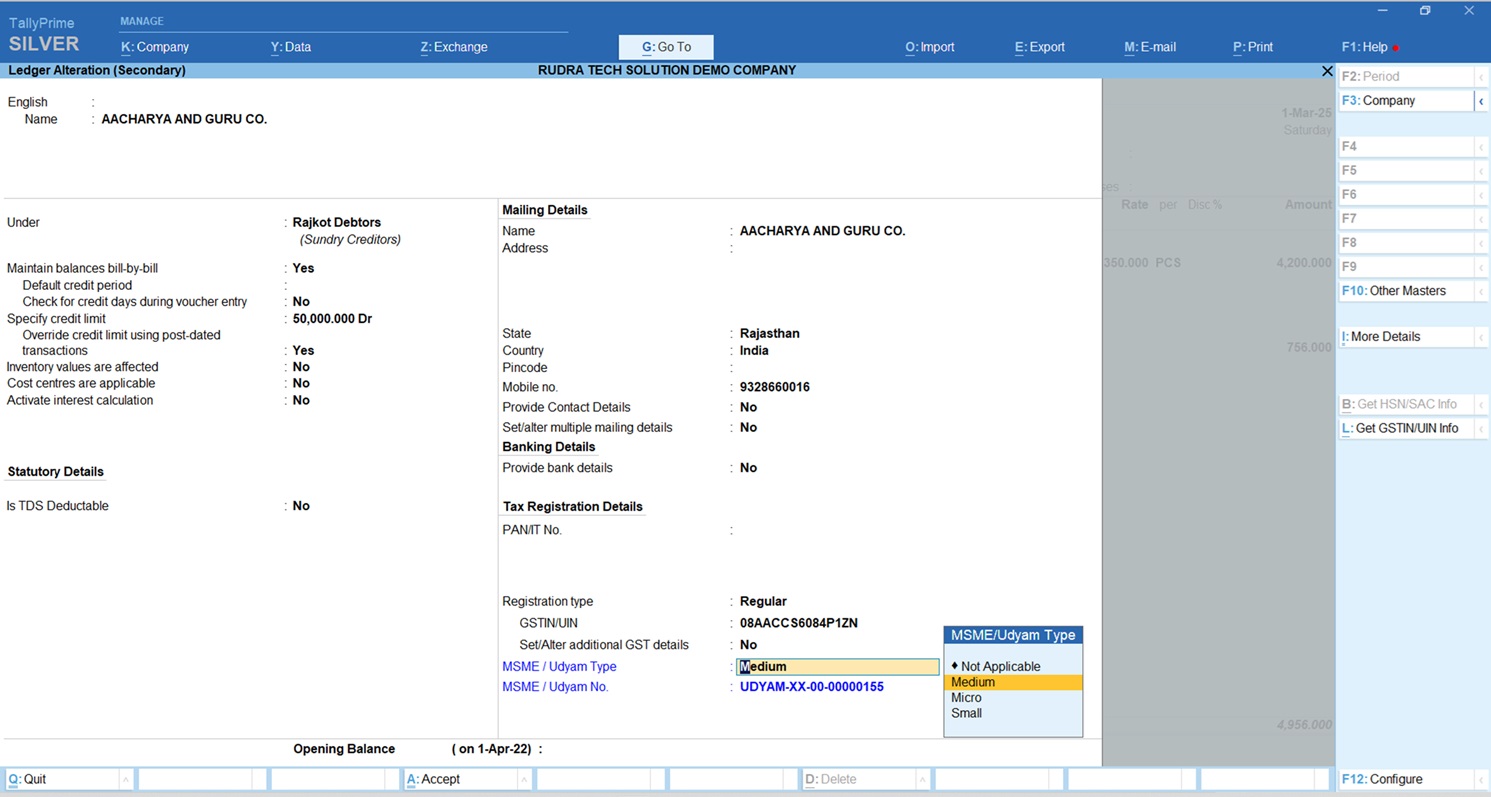Image resolution: width=1491 pixels, height=797 pixels.
Task: Collapse the right panel via F3 Company chevron
Action: (x=1481, y=101)
